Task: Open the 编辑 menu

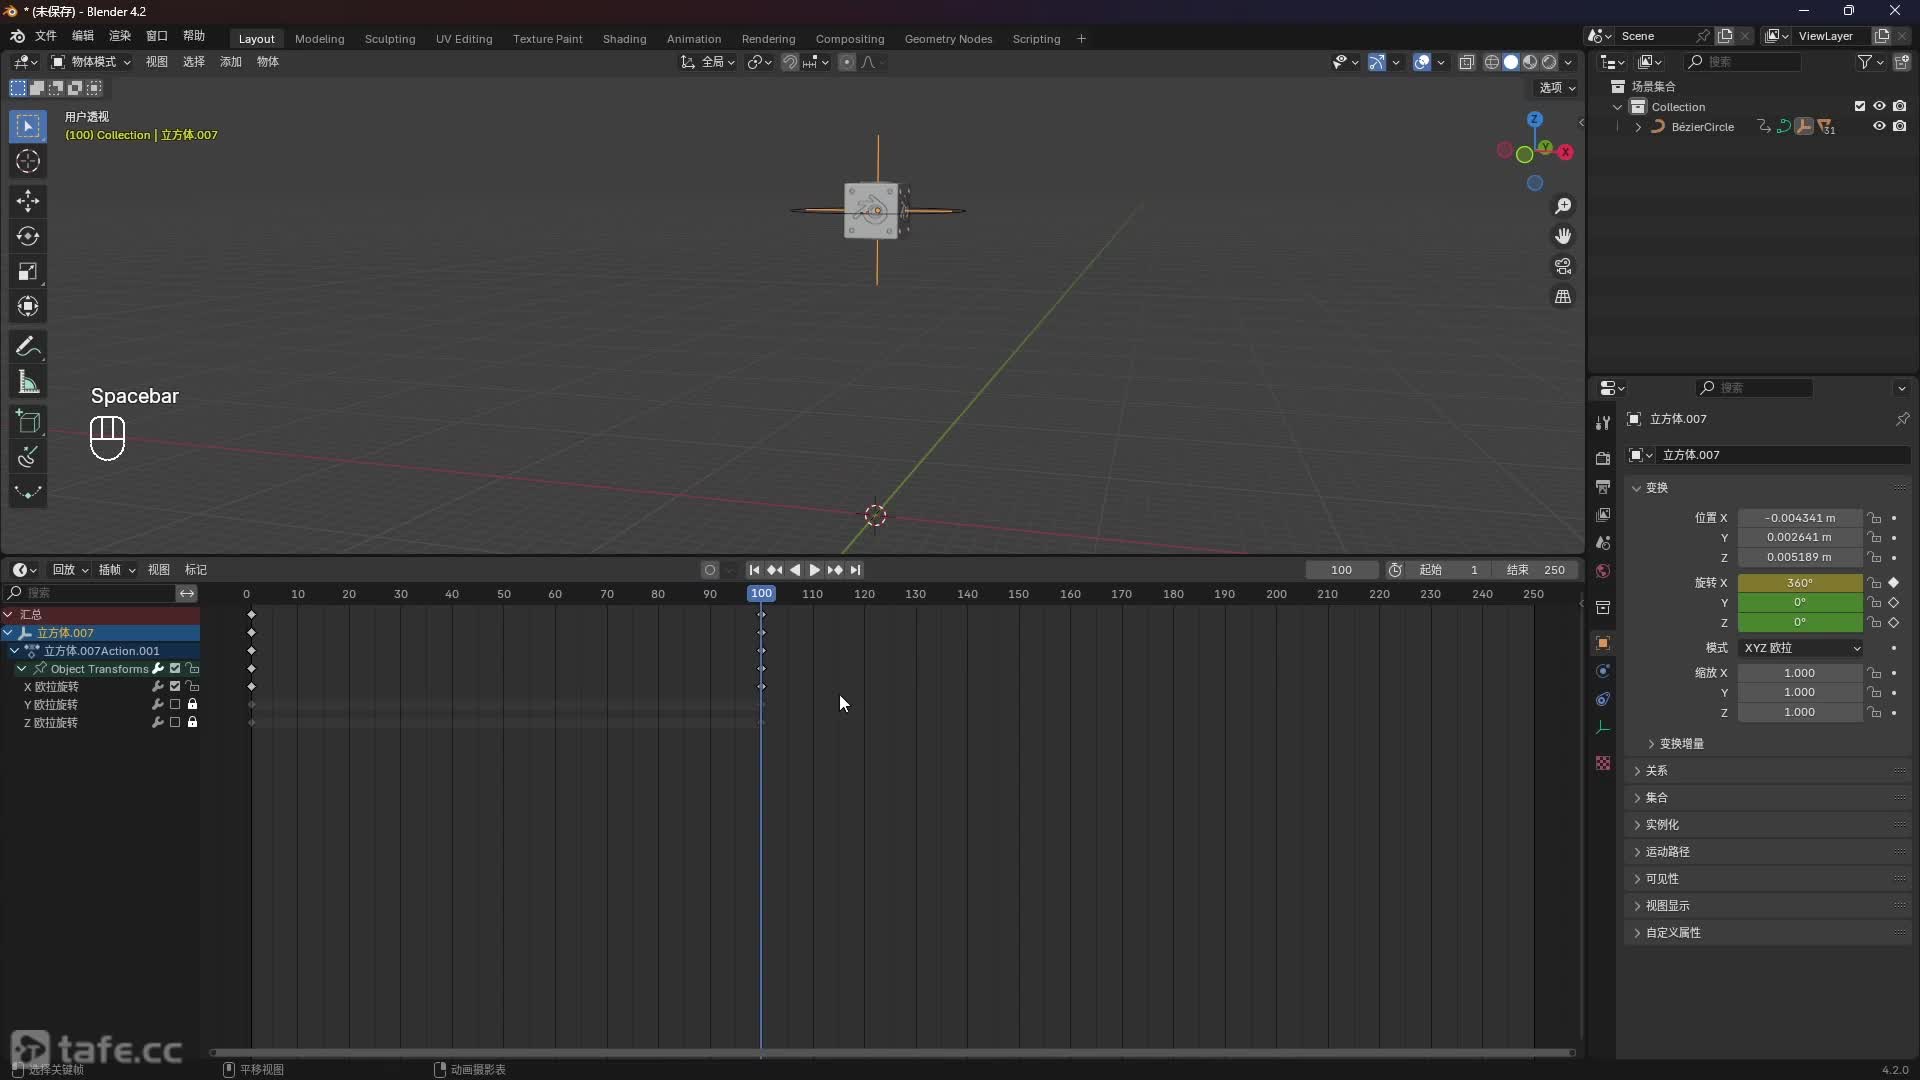Action: tap(83, 36)
